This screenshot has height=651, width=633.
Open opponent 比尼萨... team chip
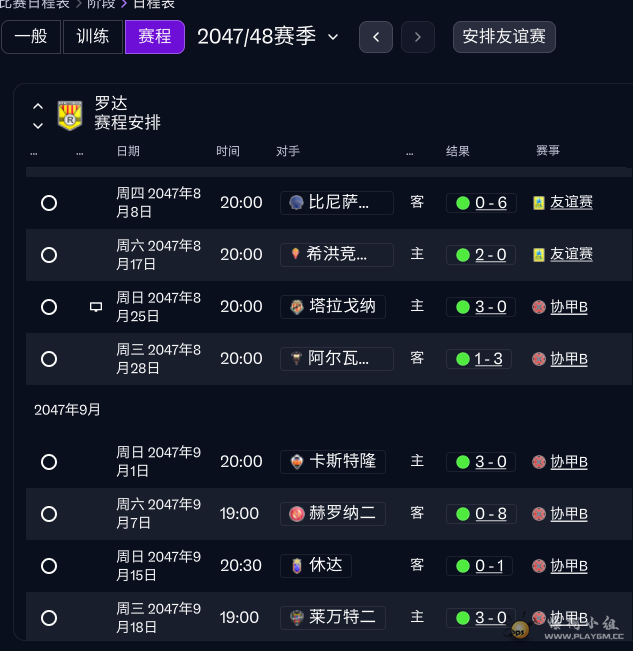point(337,203)
